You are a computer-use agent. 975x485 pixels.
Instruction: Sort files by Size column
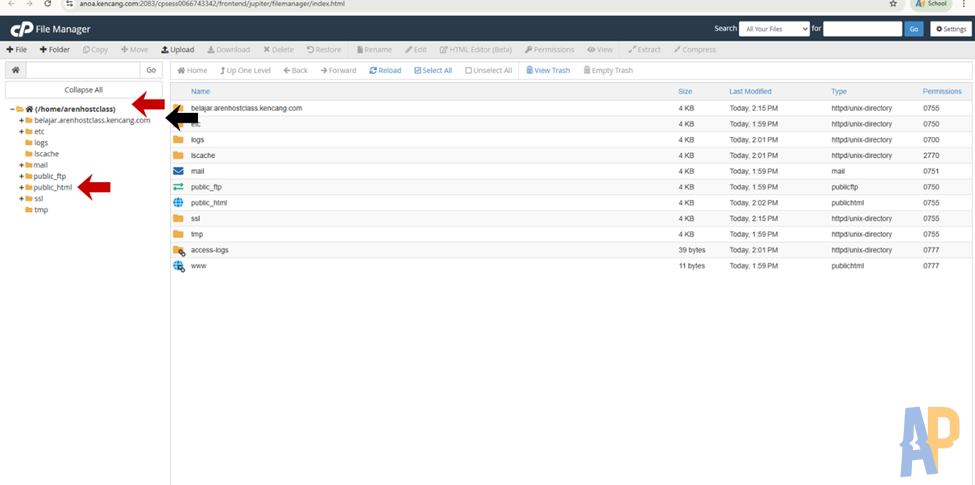pos(685,91)
